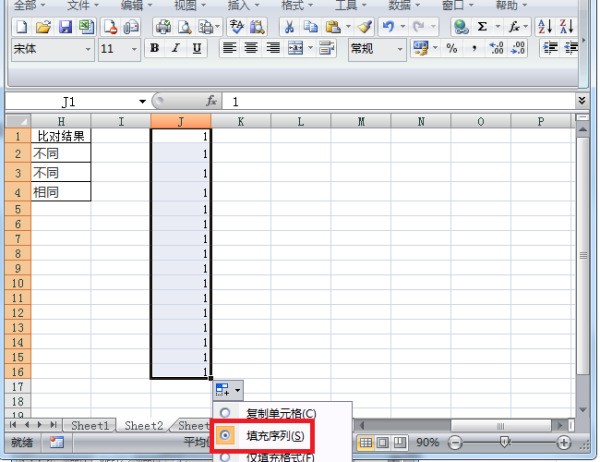Toggle underline formatting
600x462 pixels.
(x=197, y=48)
